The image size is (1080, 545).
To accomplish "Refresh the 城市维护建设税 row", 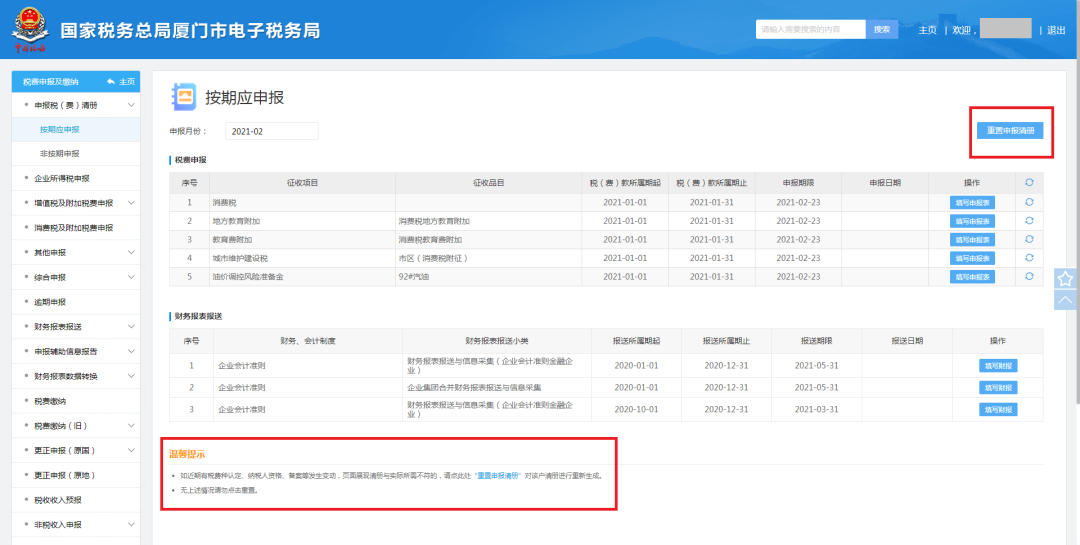I will (1029, 258).
